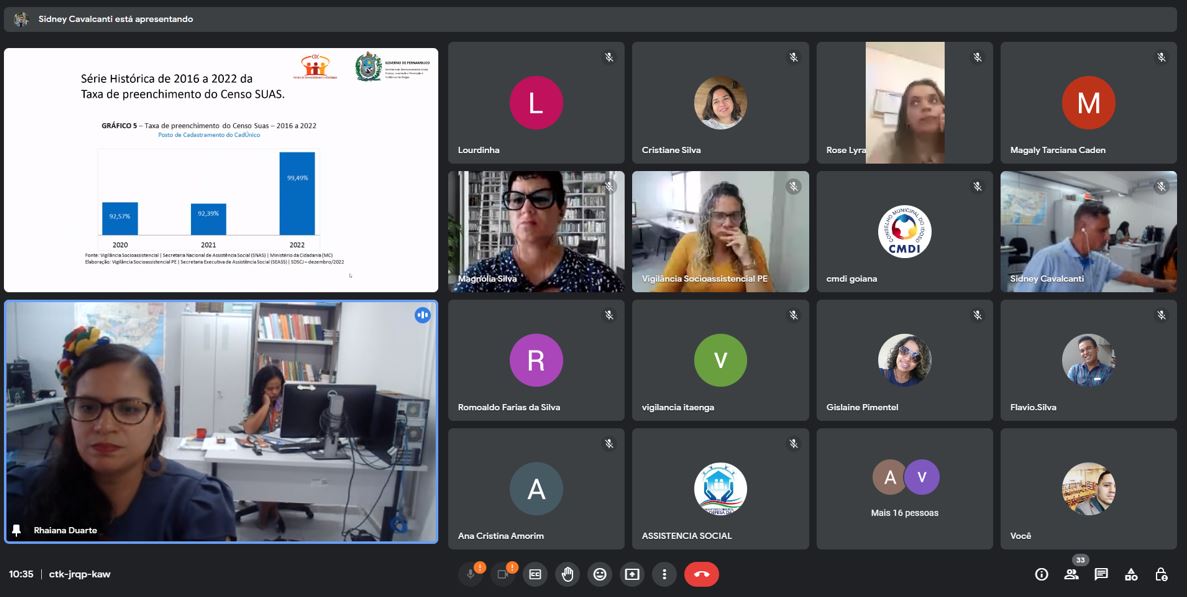Toggle the camera button in the bottom bar
Viewport: 1189px width, 597px height.
tap(503, 574)
